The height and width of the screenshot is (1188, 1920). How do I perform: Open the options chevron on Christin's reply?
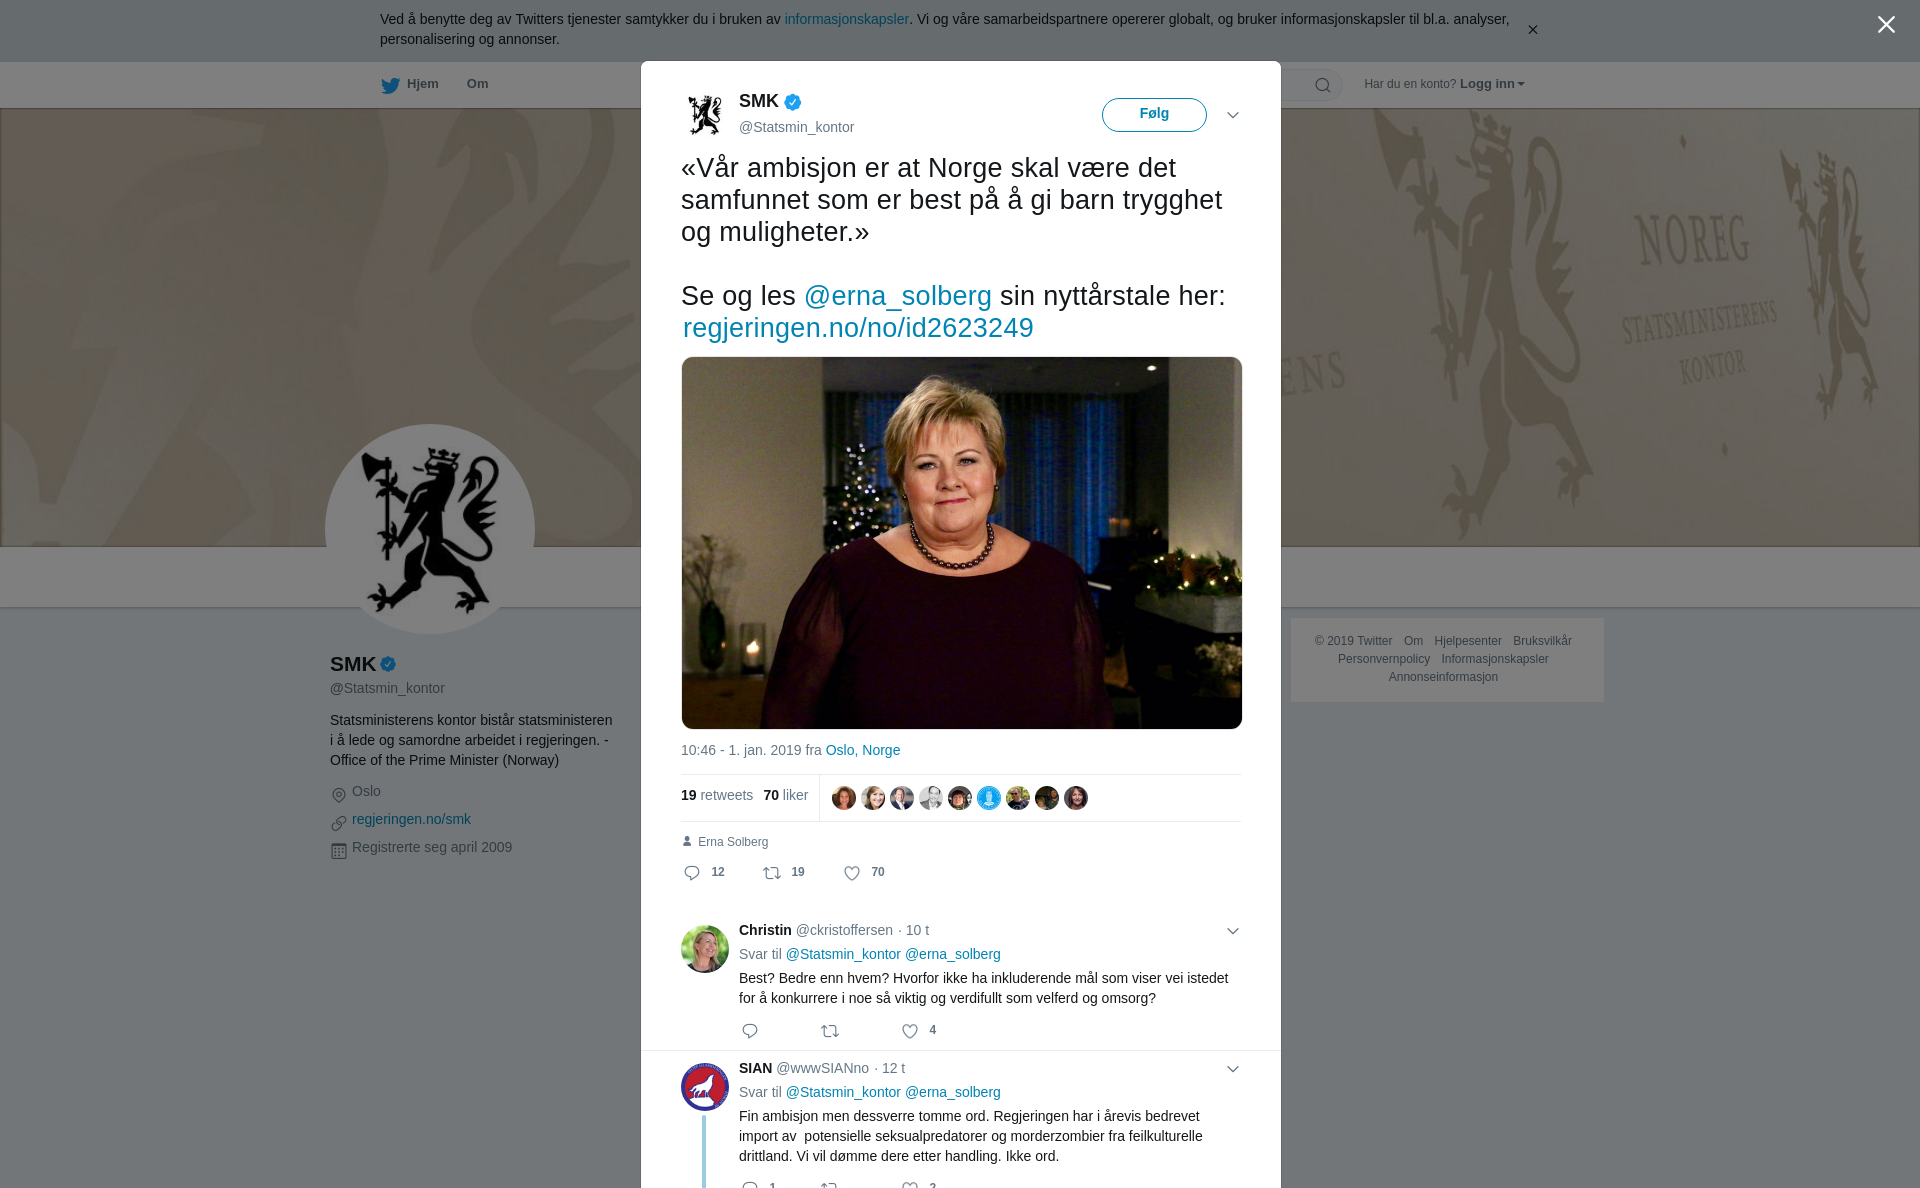(x=1233, y=931)
